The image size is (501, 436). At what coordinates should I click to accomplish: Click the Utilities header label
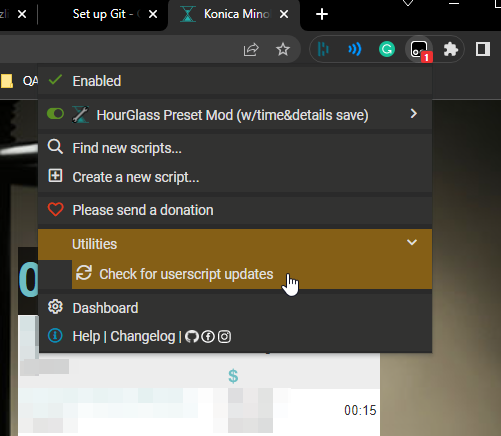(95, 244)
